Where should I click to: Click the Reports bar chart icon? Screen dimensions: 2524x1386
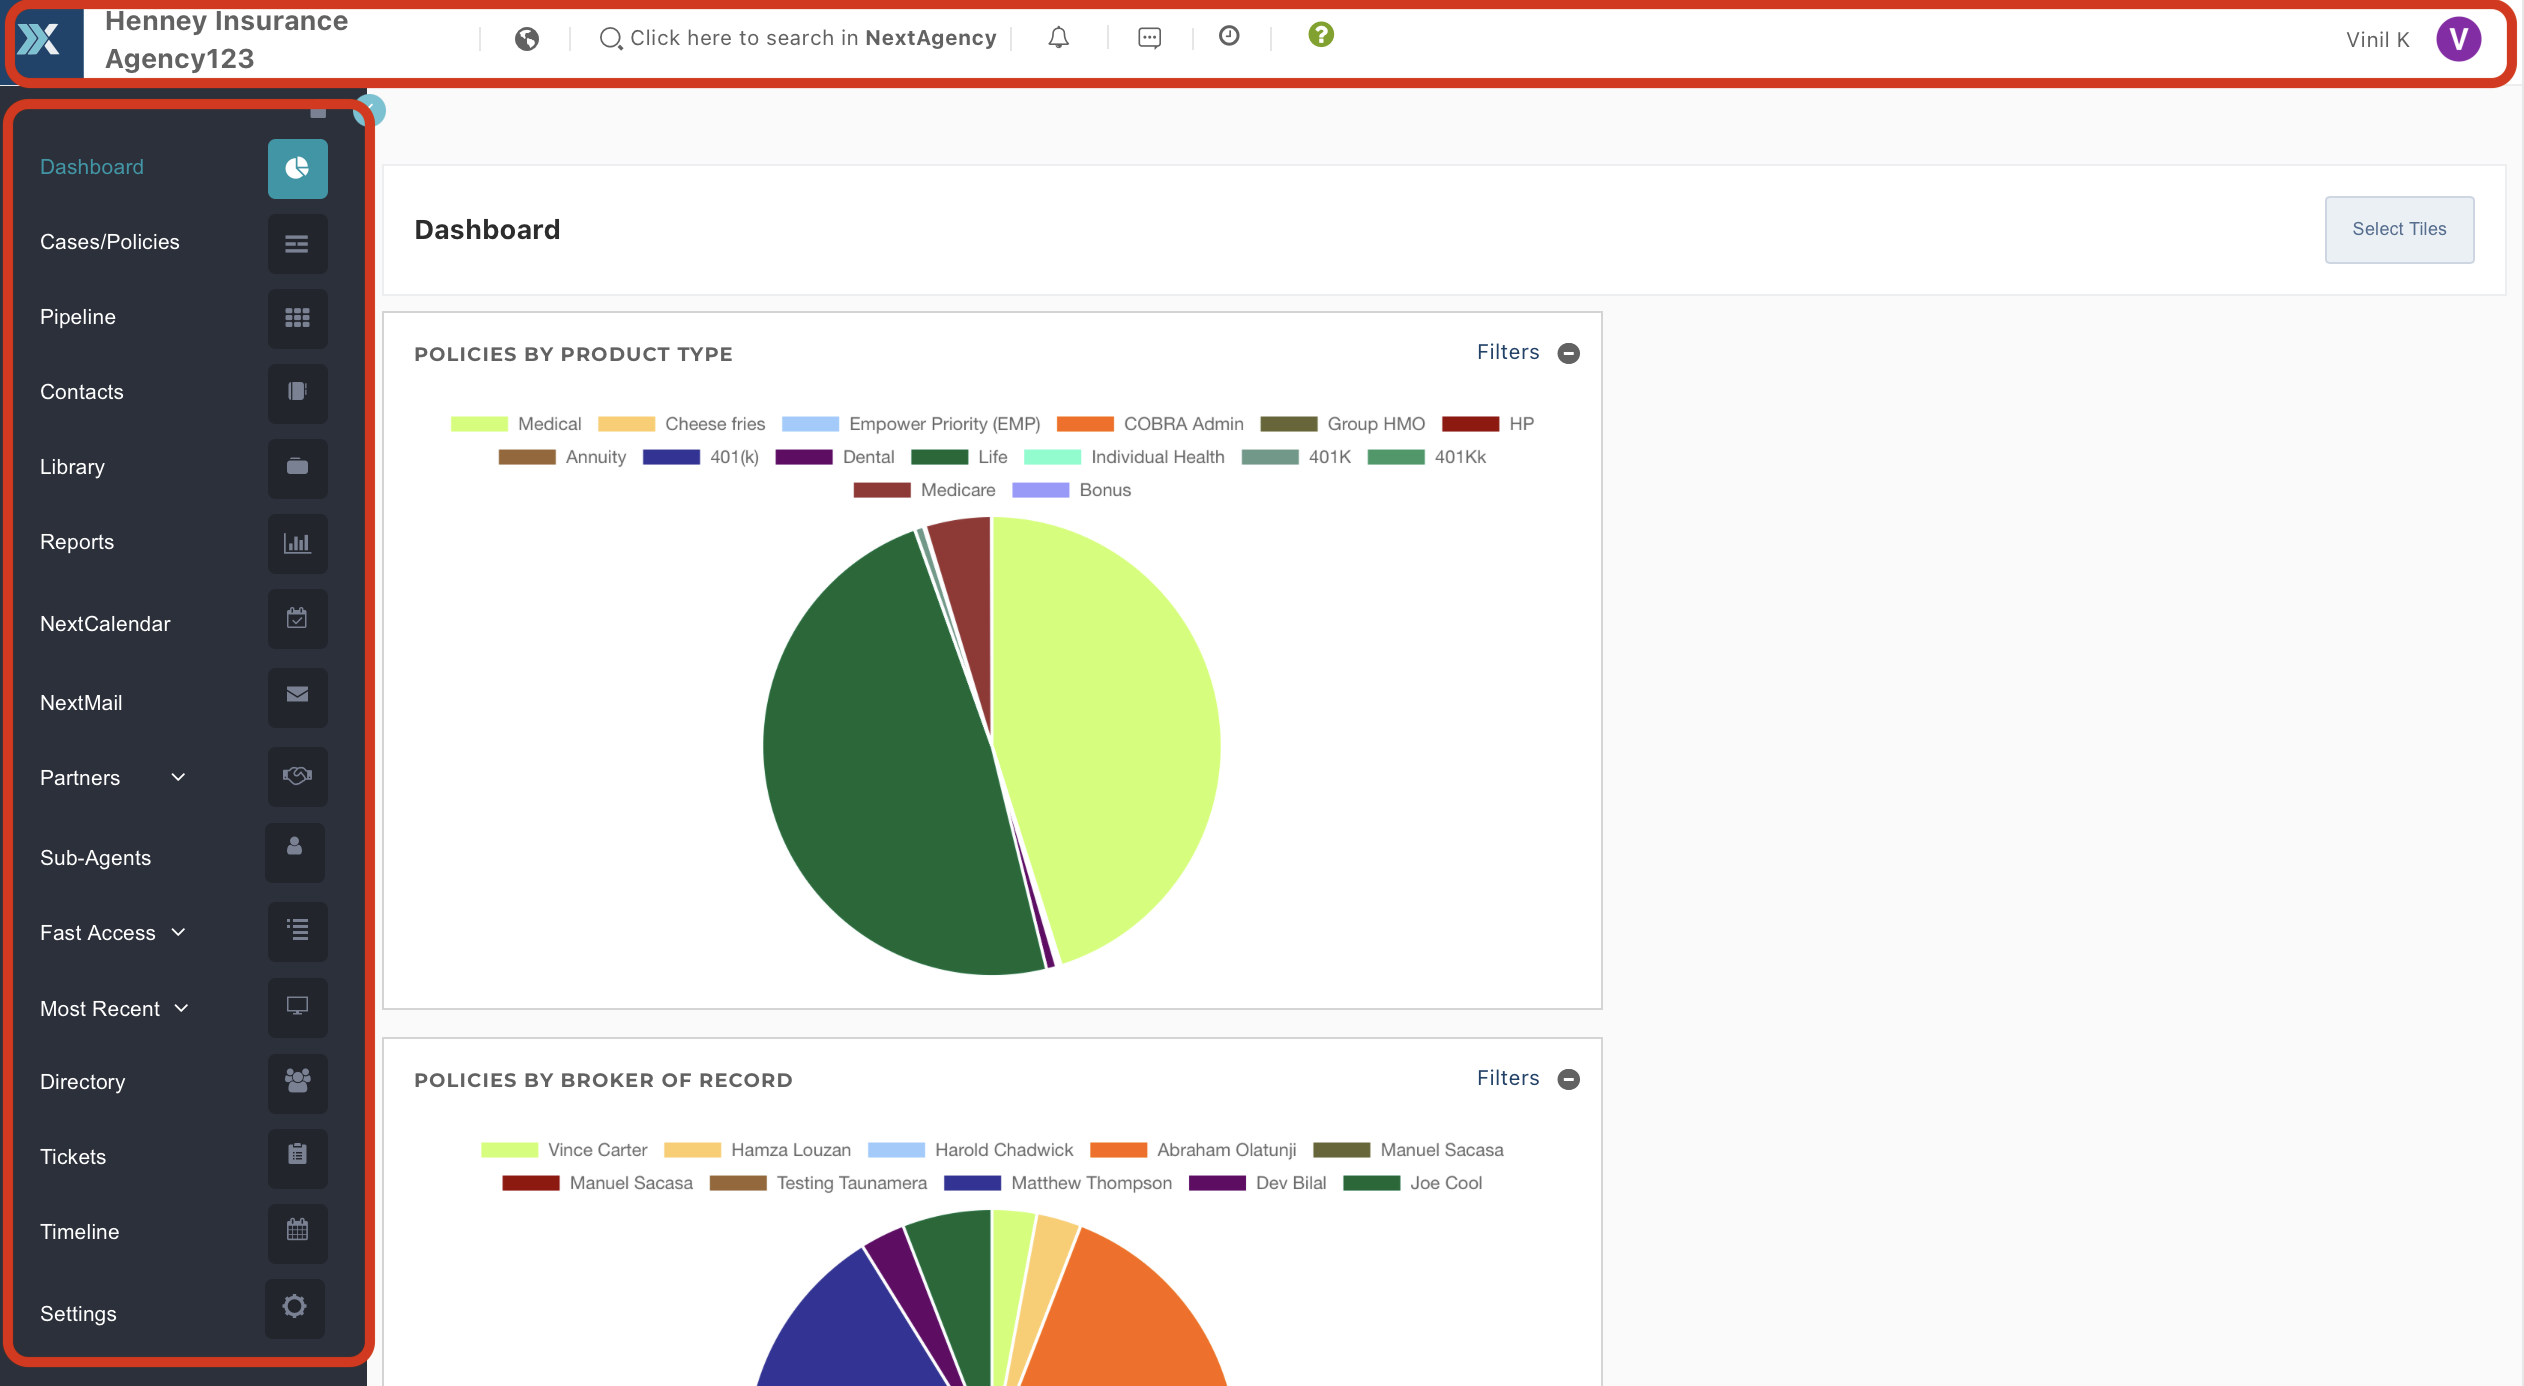coord(297,543)
